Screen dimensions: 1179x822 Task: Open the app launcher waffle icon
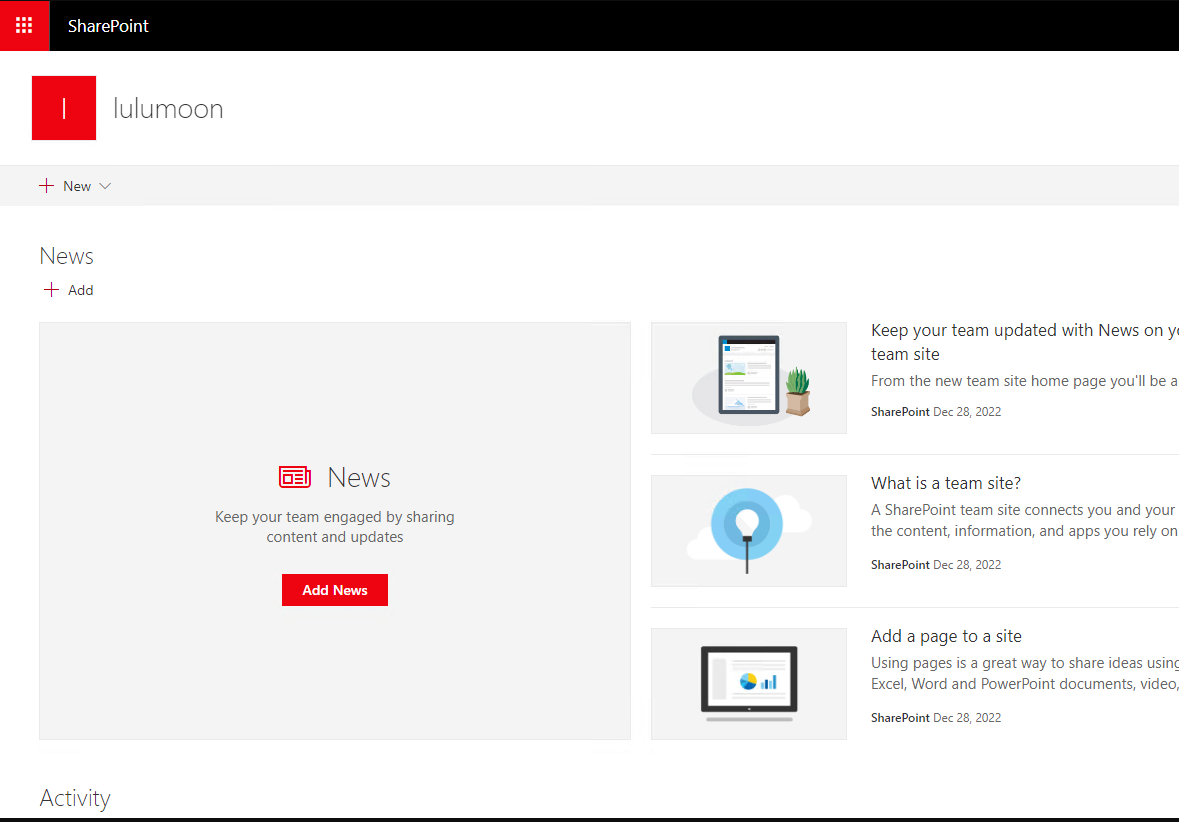24,26
